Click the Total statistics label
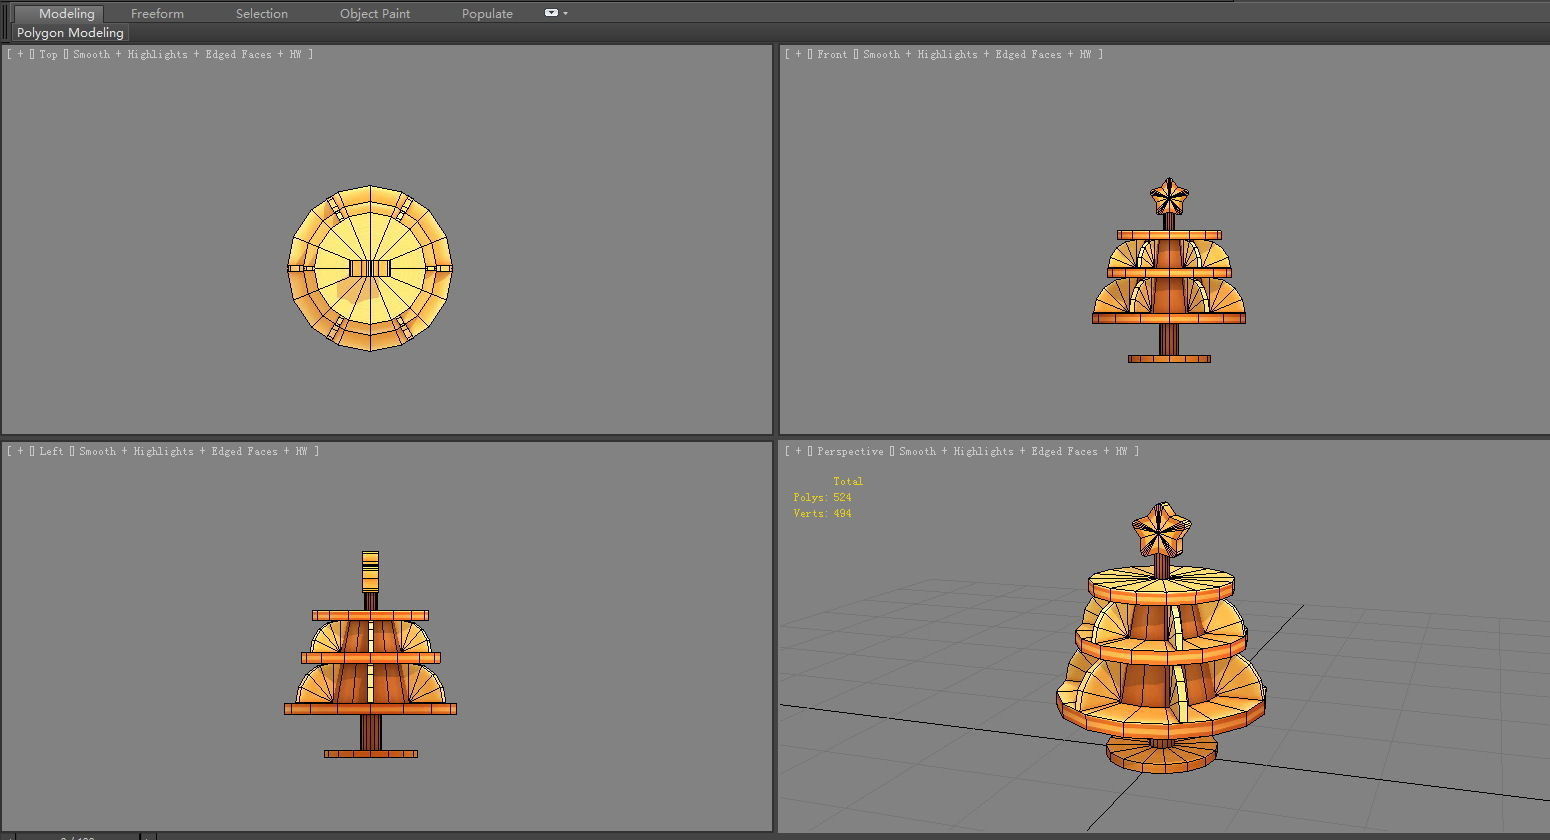1550x840 pixels. 848,481
